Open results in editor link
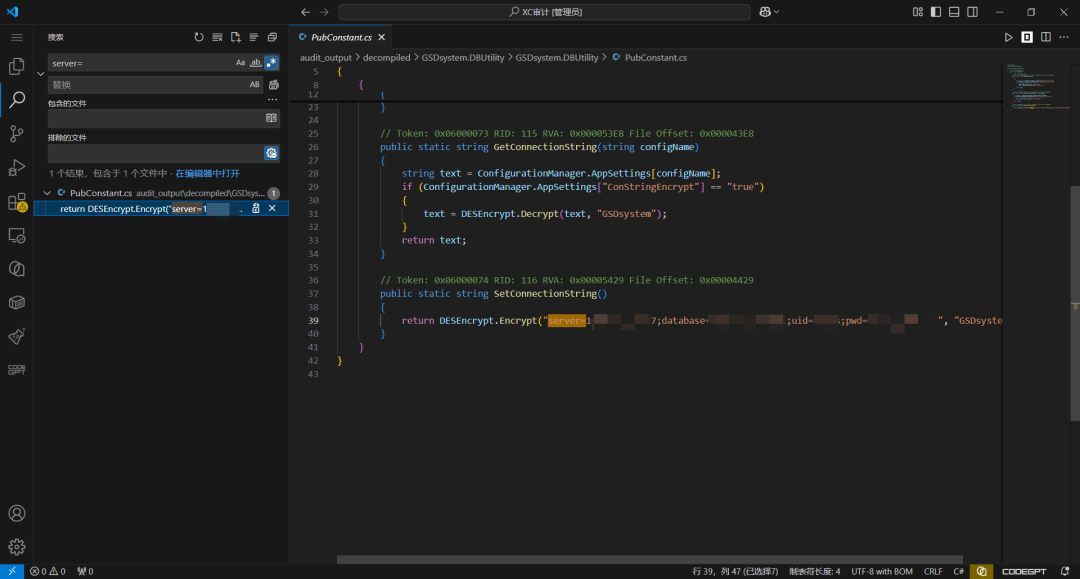The height and width of the screenshot is (579, 1080). [207, 173]
